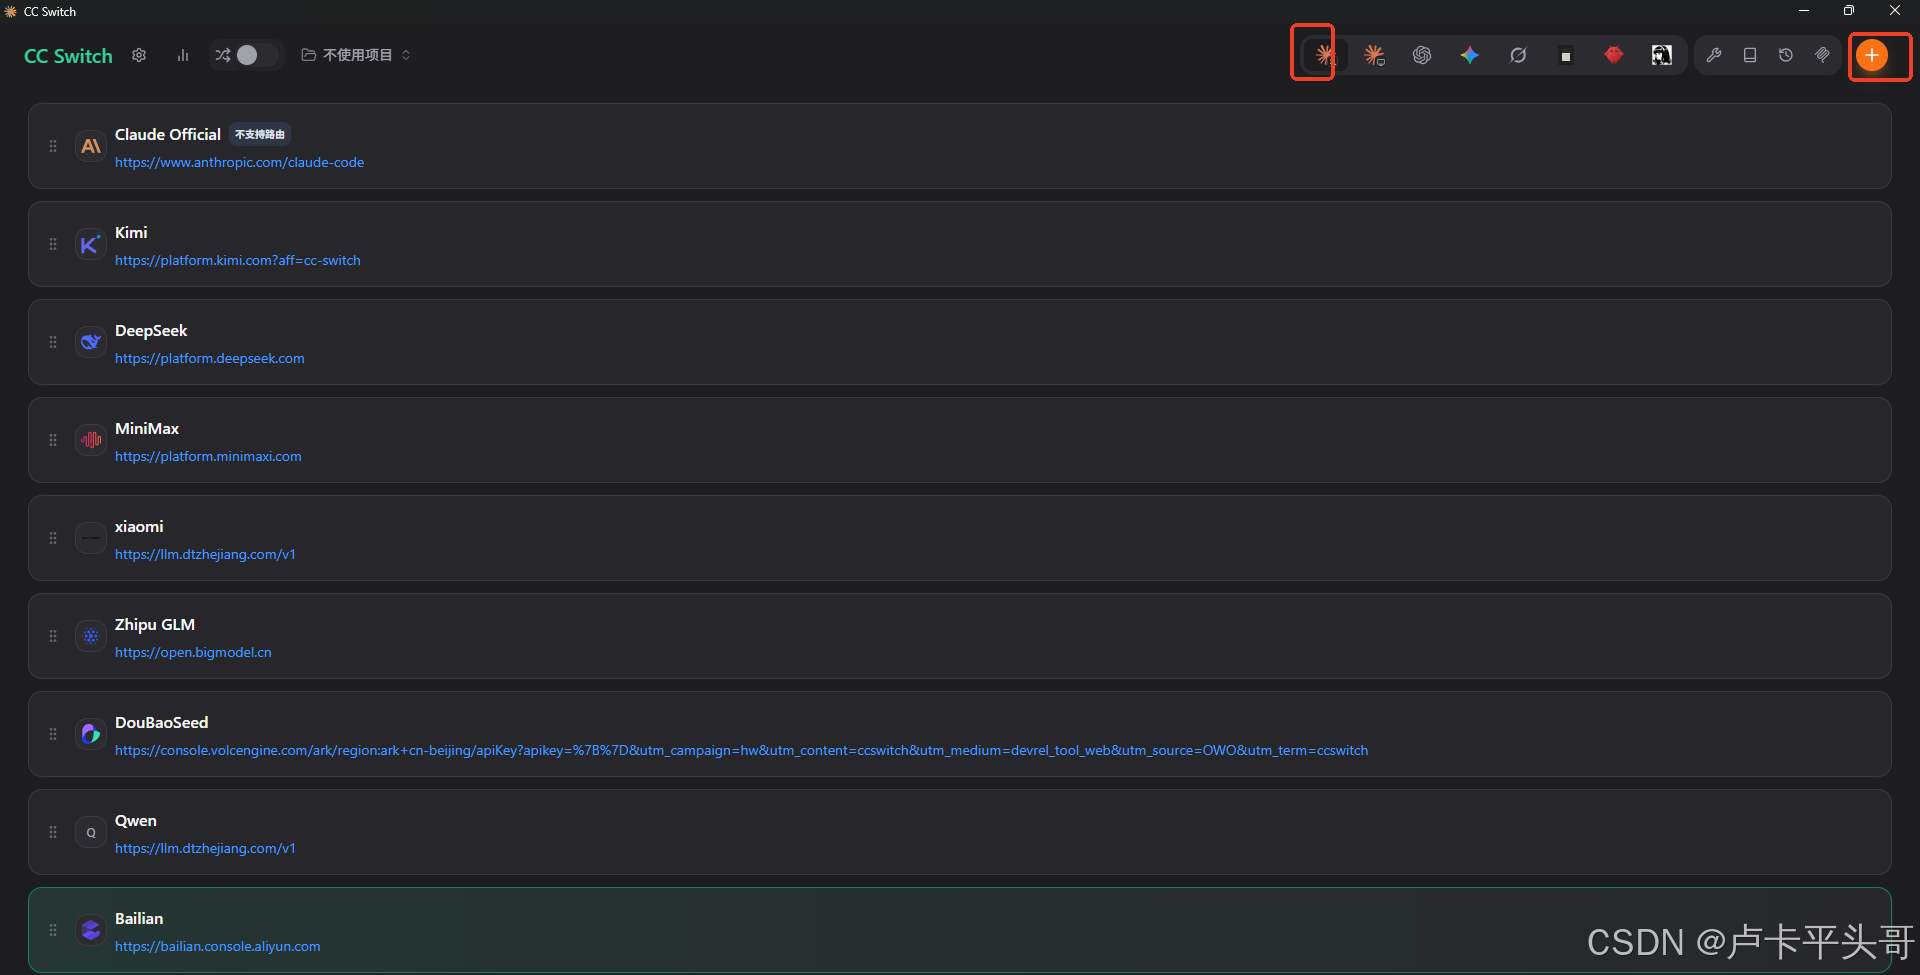Open the platform.minimaxi.com link

pos(208,456)
